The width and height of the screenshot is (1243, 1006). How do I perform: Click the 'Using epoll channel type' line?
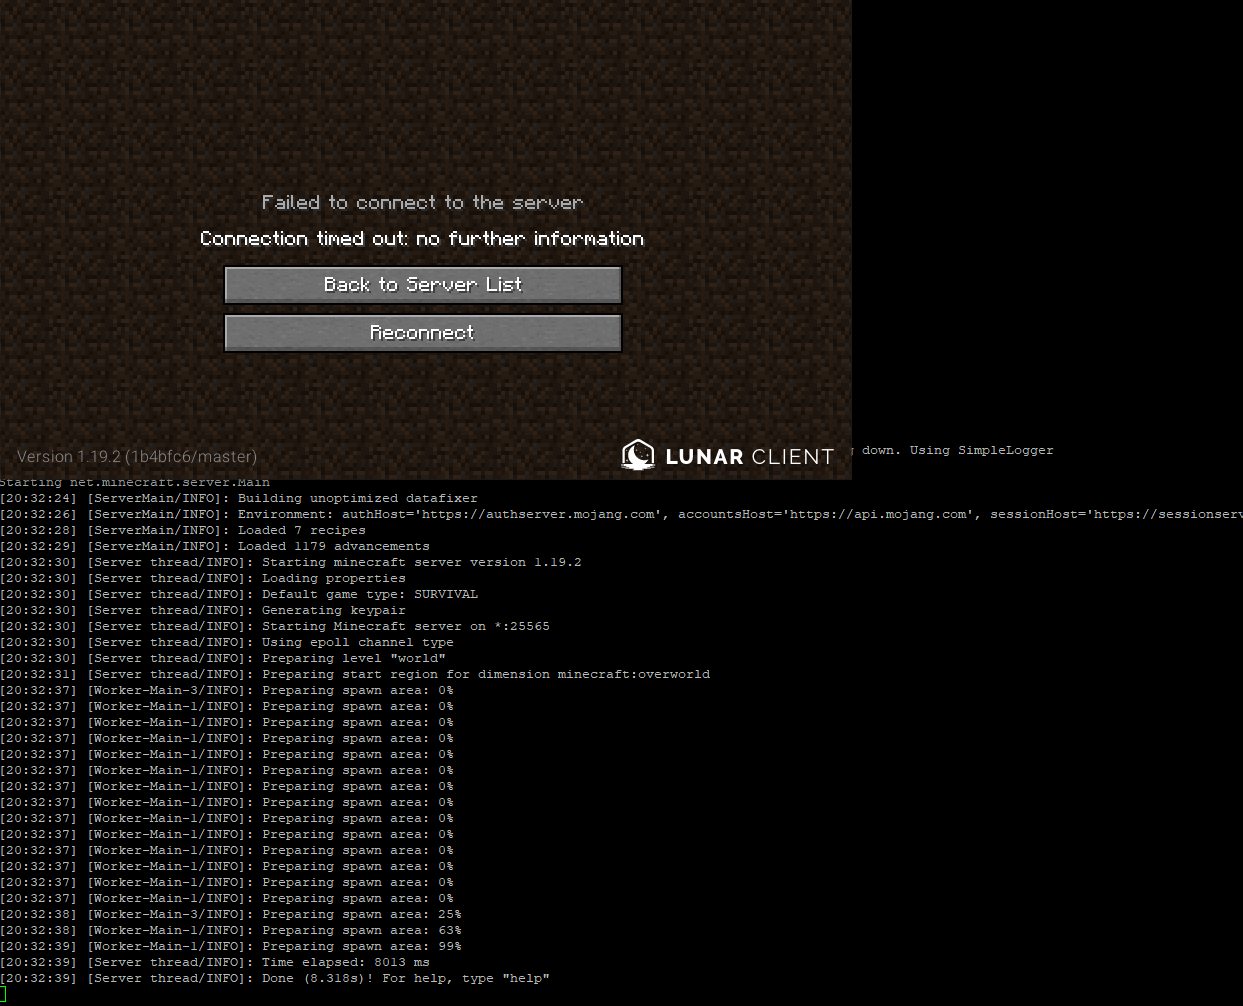[357, 642]
